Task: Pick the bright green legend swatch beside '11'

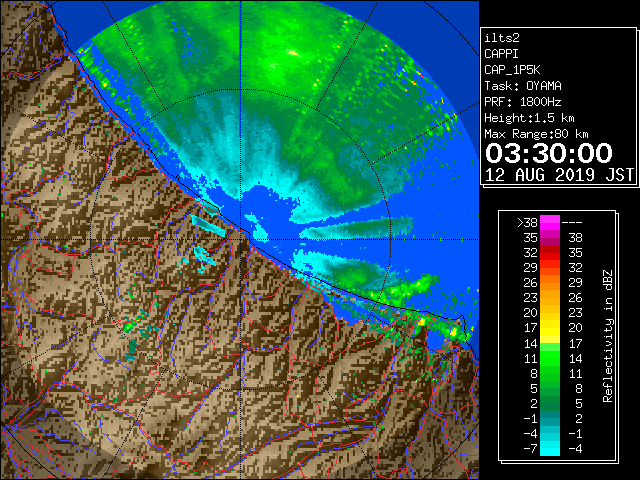Action: [x=550, y=358]
